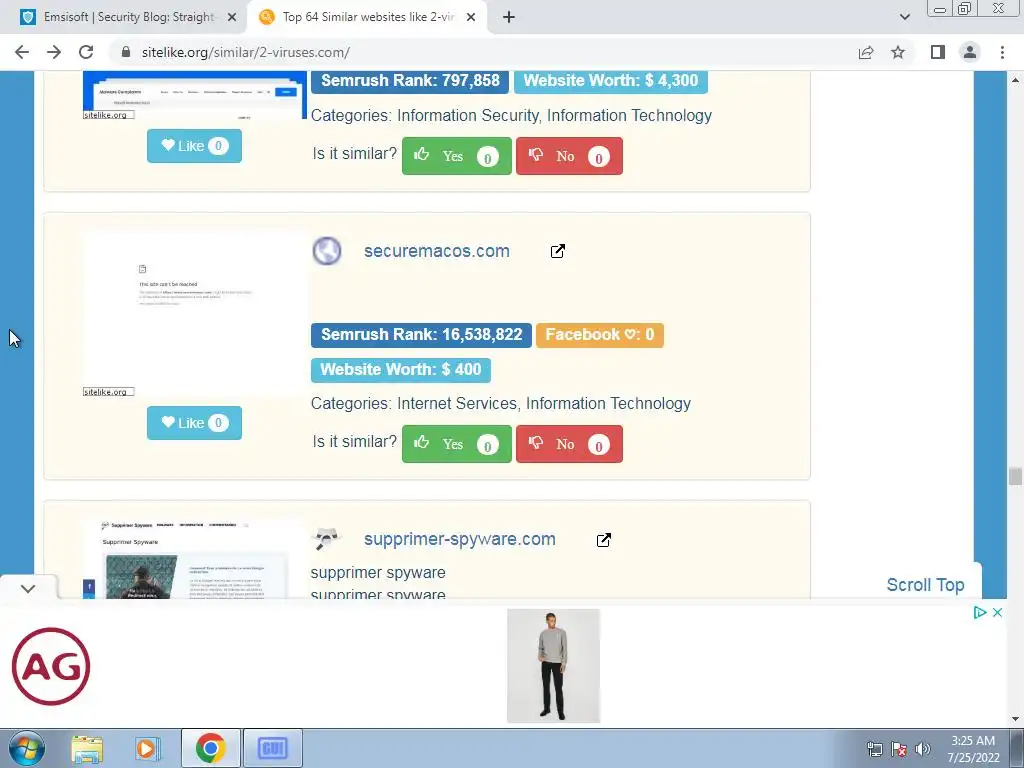Click Scroll Top link
The image size is (1024, 768).
925,584
